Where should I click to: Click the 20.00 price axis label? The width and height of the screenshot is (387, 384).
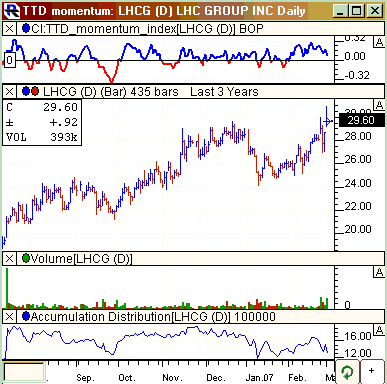tap(358, 229)
